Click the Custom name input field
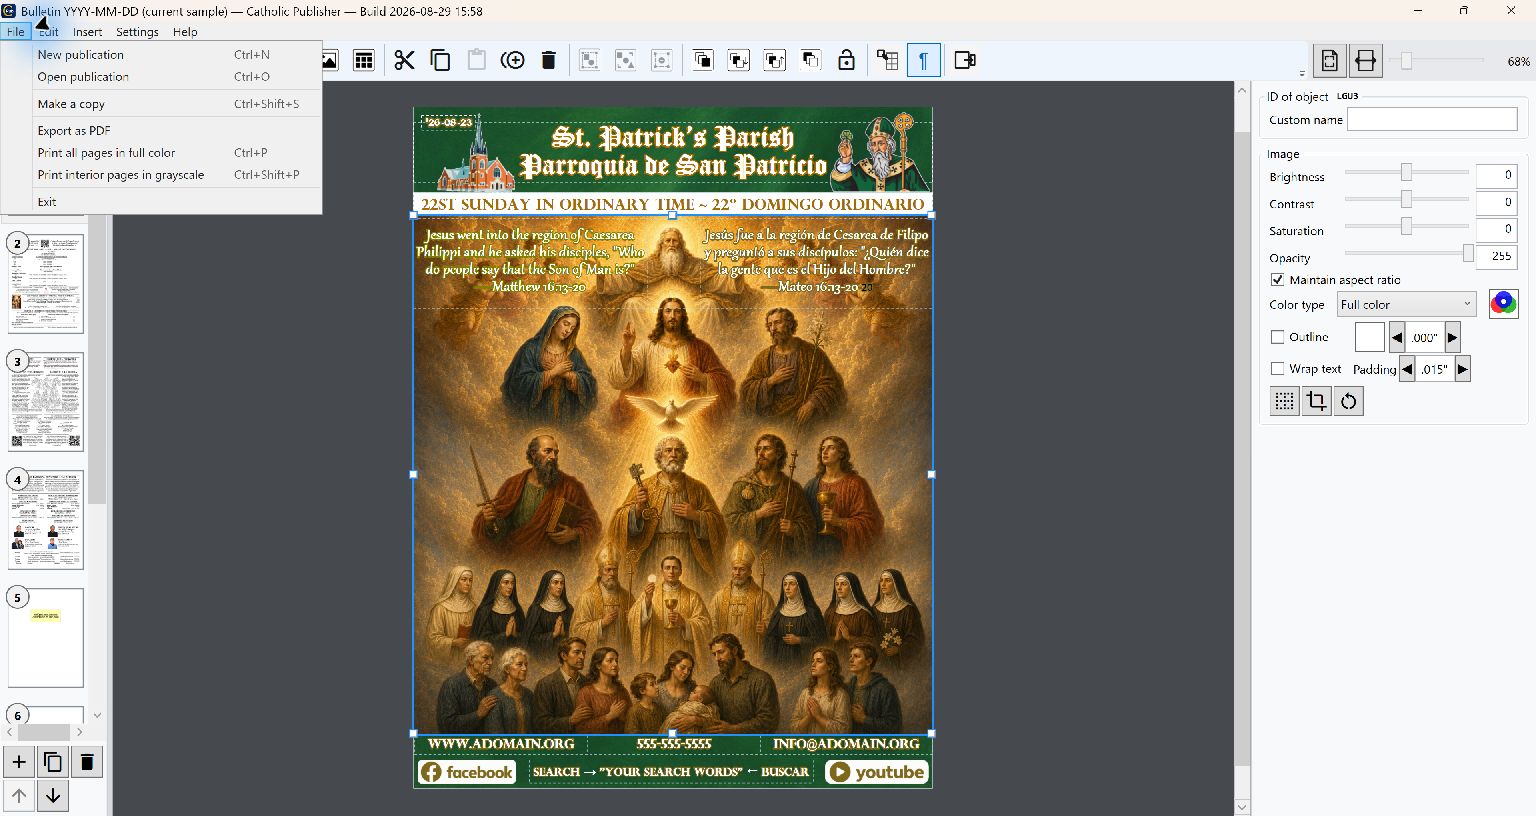 point(1432,120)
